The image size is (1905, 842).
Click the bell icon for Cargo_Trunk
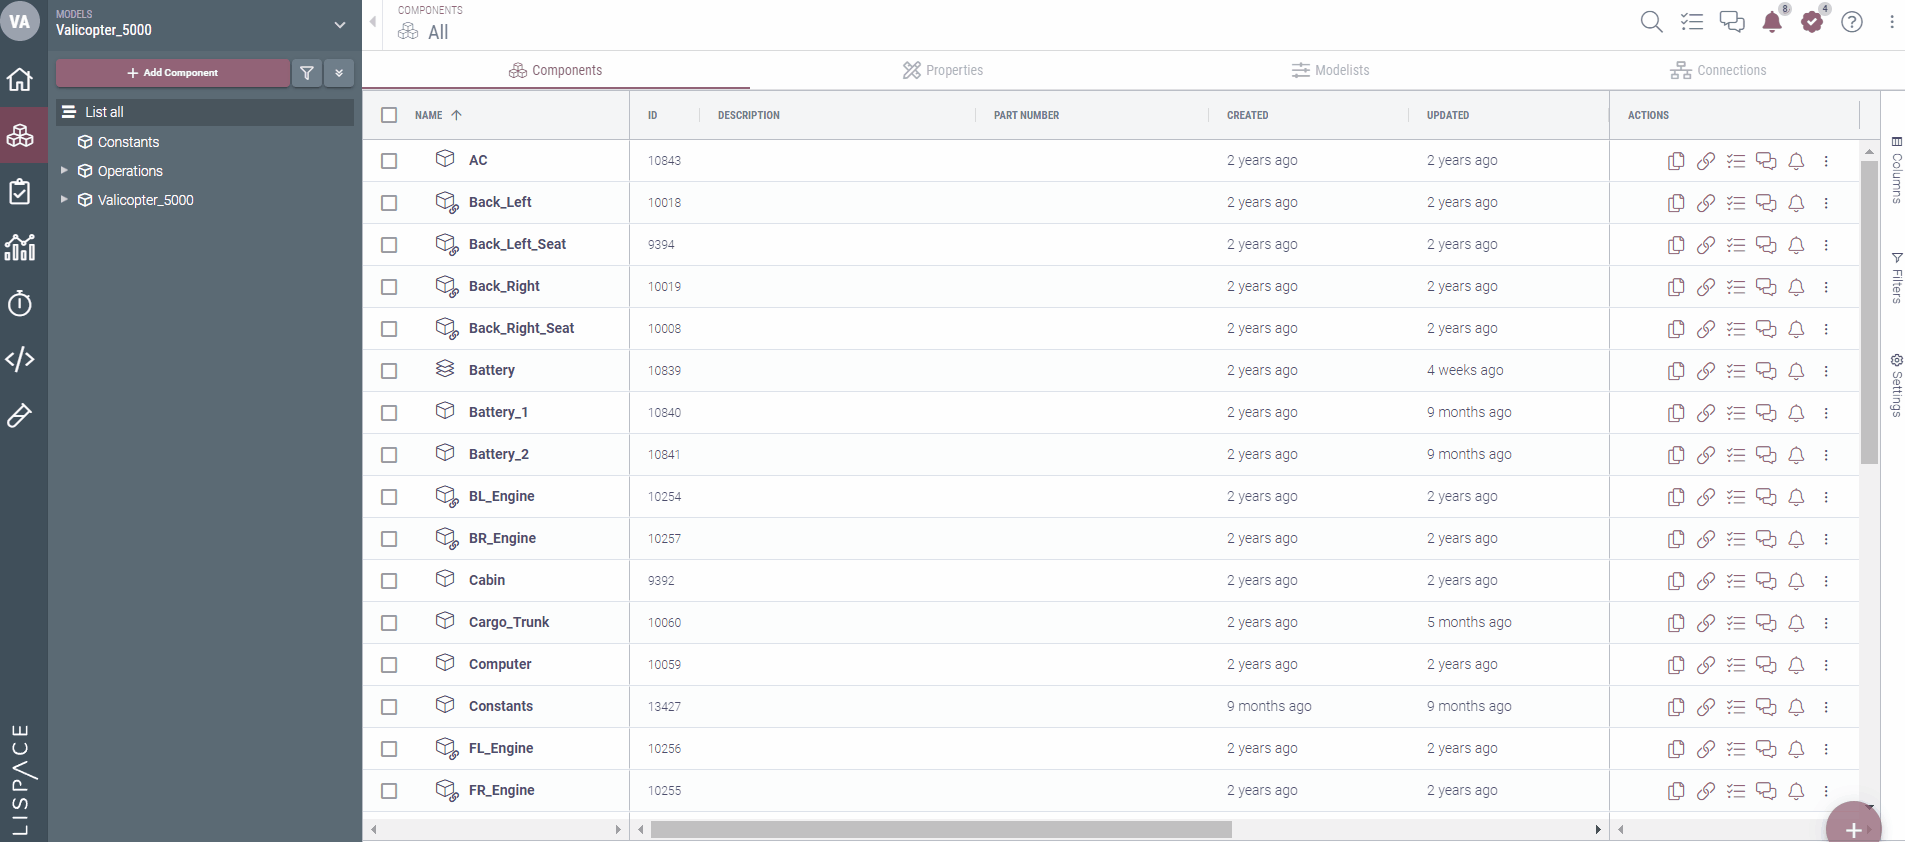(x=1796, y=623)
